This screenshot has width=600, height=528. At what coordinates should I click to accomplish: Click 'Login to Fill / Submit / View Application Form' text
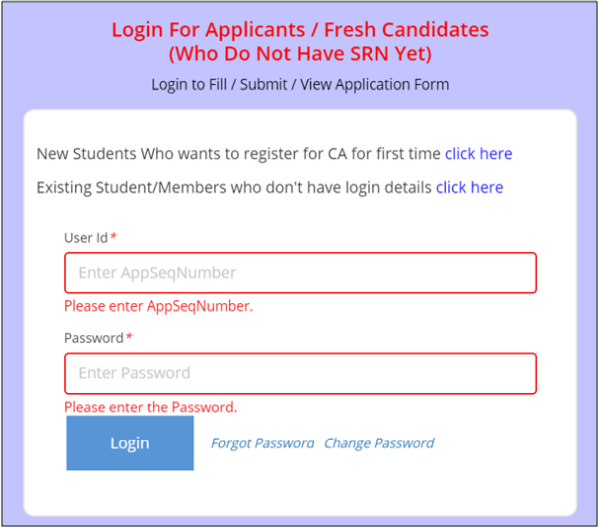tap(300, 84)
